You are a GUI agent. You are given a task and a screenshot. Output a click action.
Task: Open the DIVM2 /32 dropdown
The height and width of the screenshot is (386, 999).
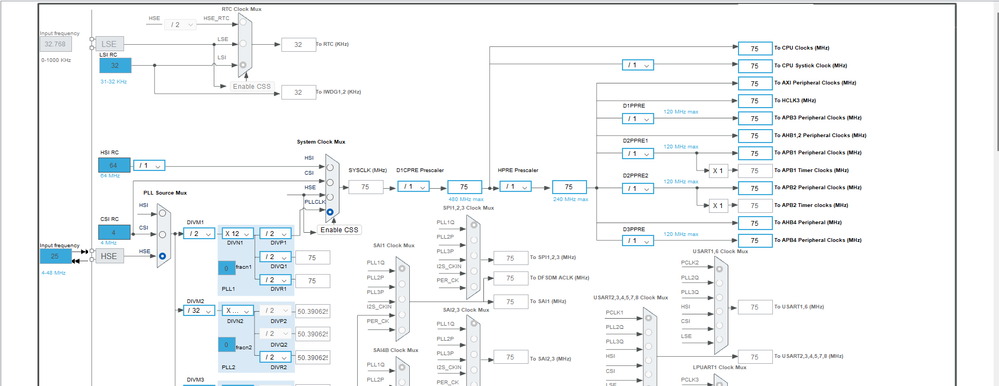click(199, 311)
